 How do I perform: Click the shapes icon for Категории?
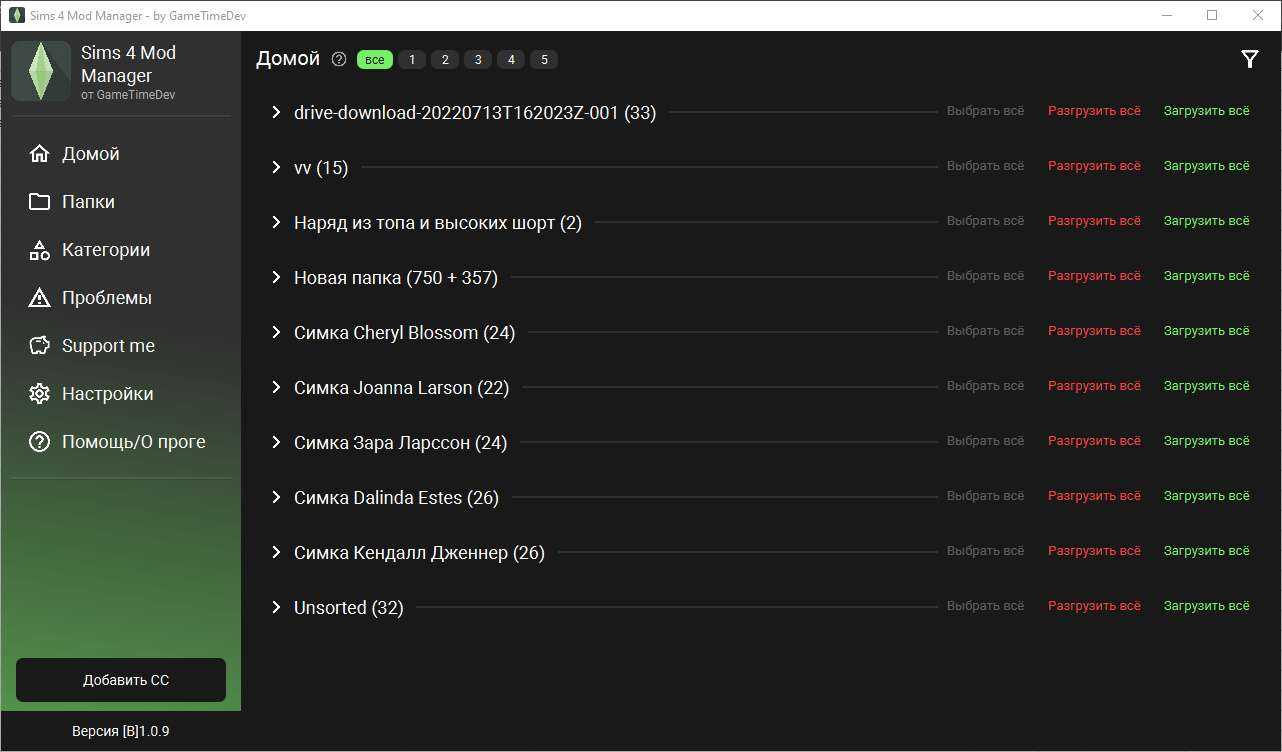coord(40,250)
